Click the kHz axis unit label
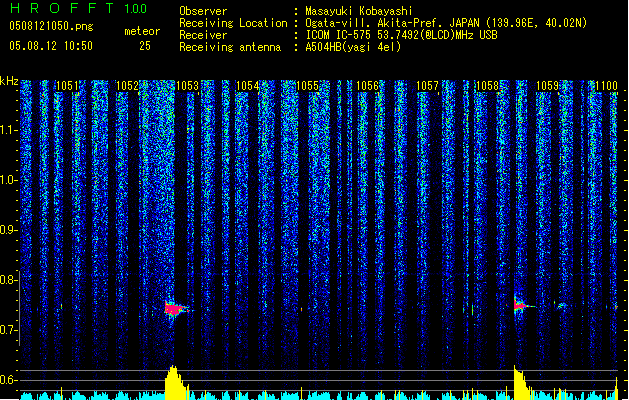The image size is (629, 400). pos(9,81)
